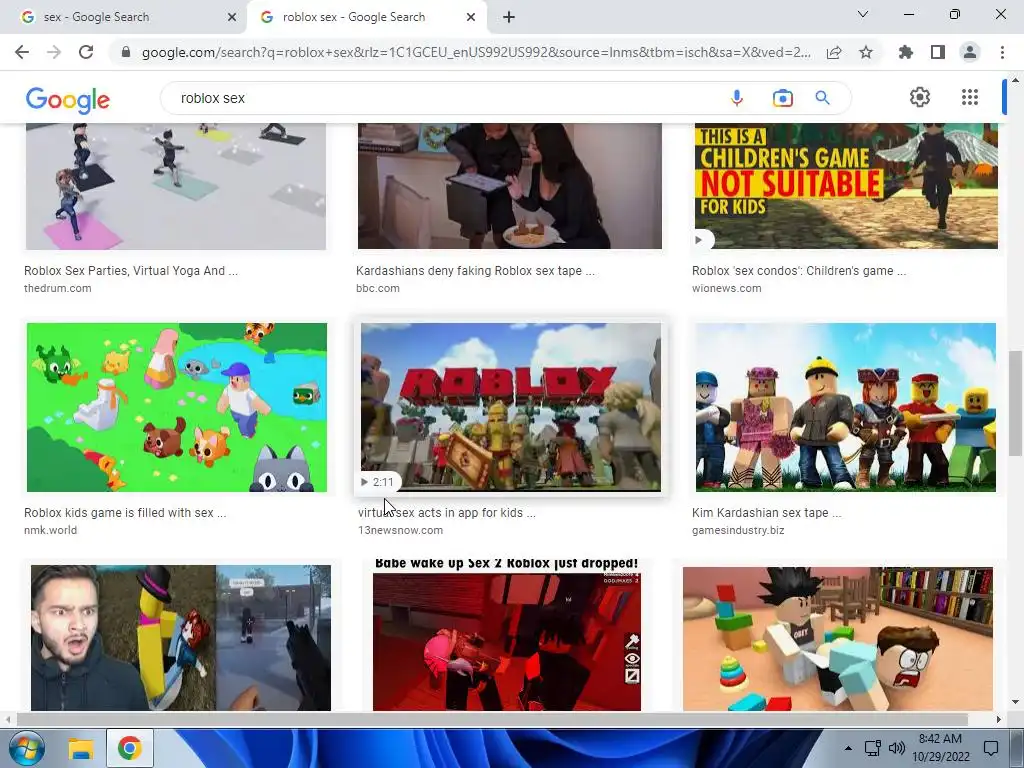This screenshot has width=1024, height=768.
Task: Search by image with camera icon
Action: pos(782,98)
